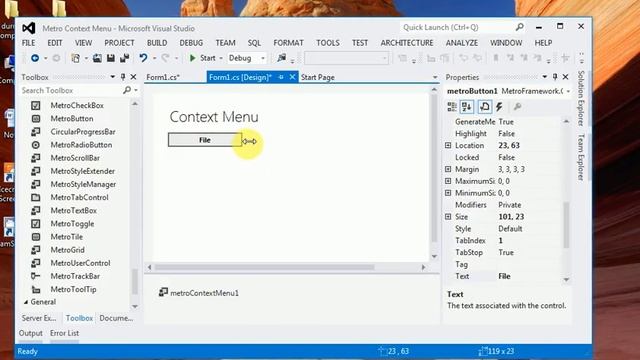640x360 pixels.
Task: Click the Undo toolbar icon
Action: click(143, 58)
